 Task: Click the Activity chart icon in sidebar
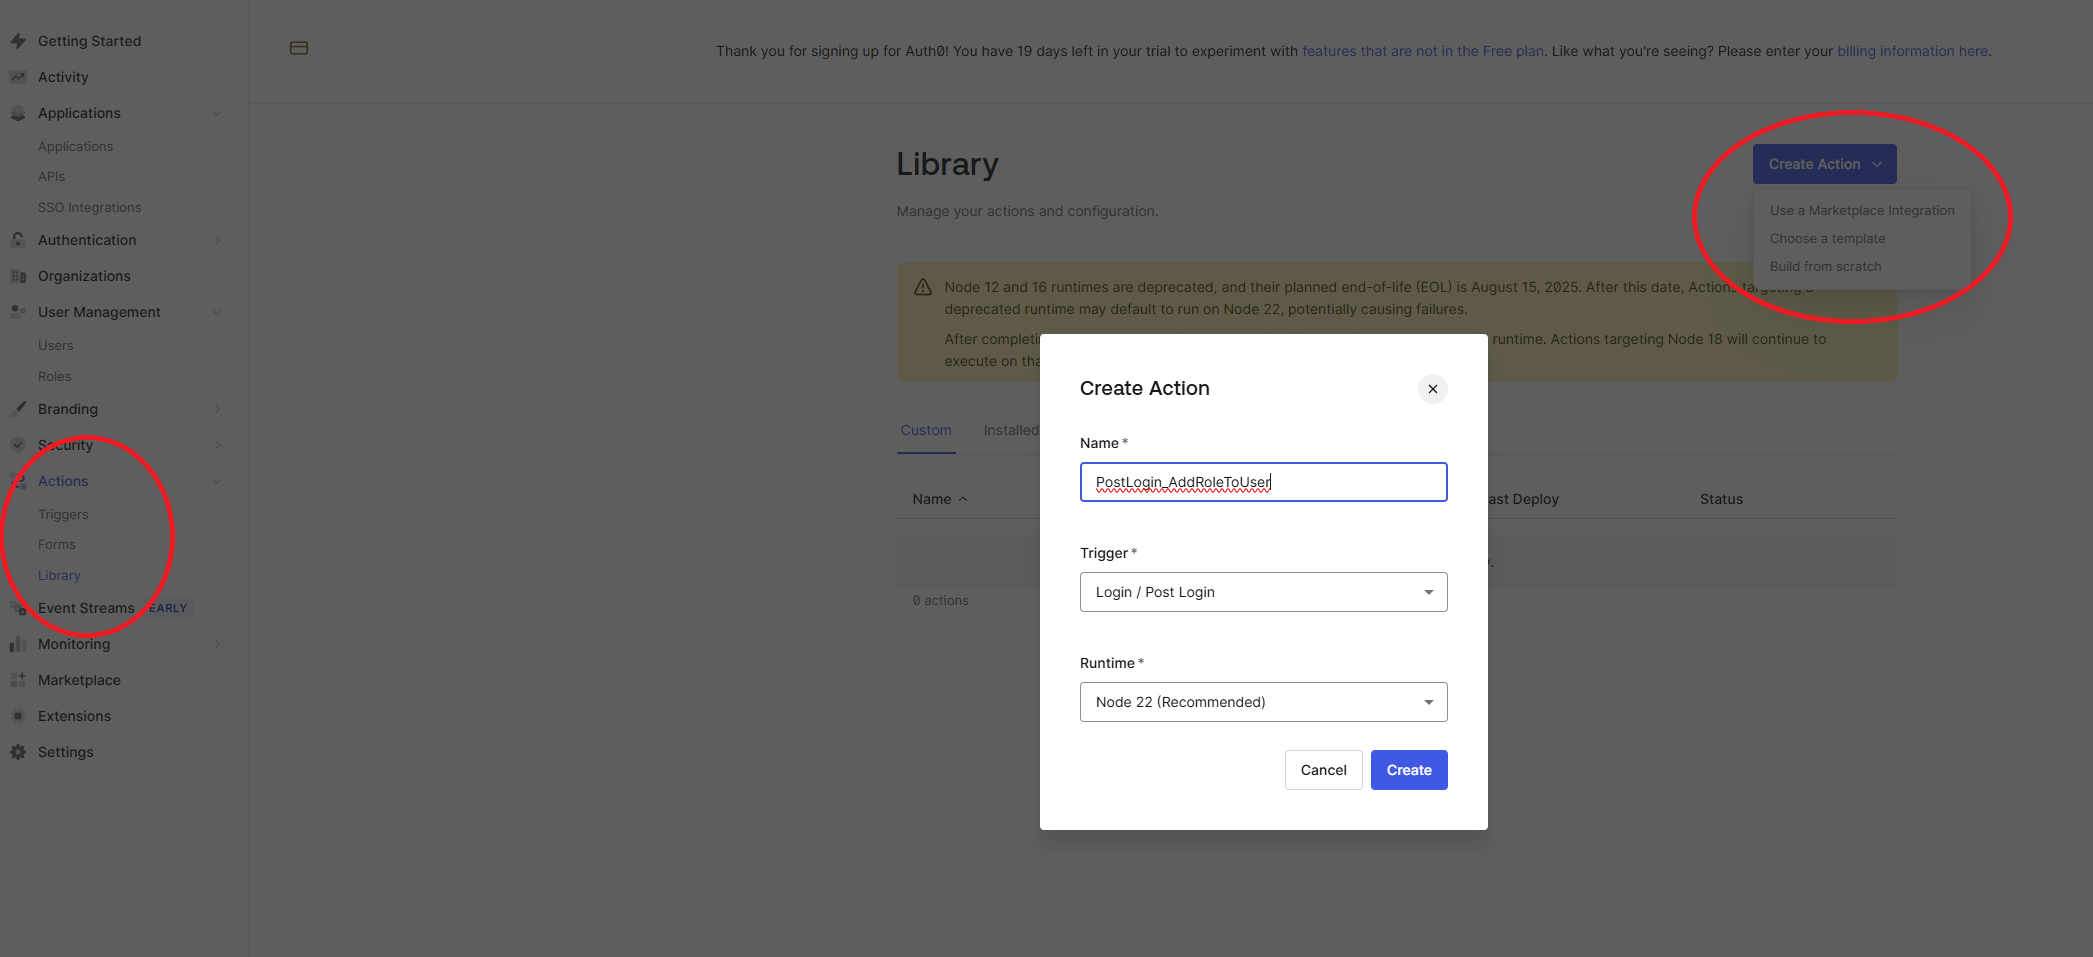tap(18, 77)
